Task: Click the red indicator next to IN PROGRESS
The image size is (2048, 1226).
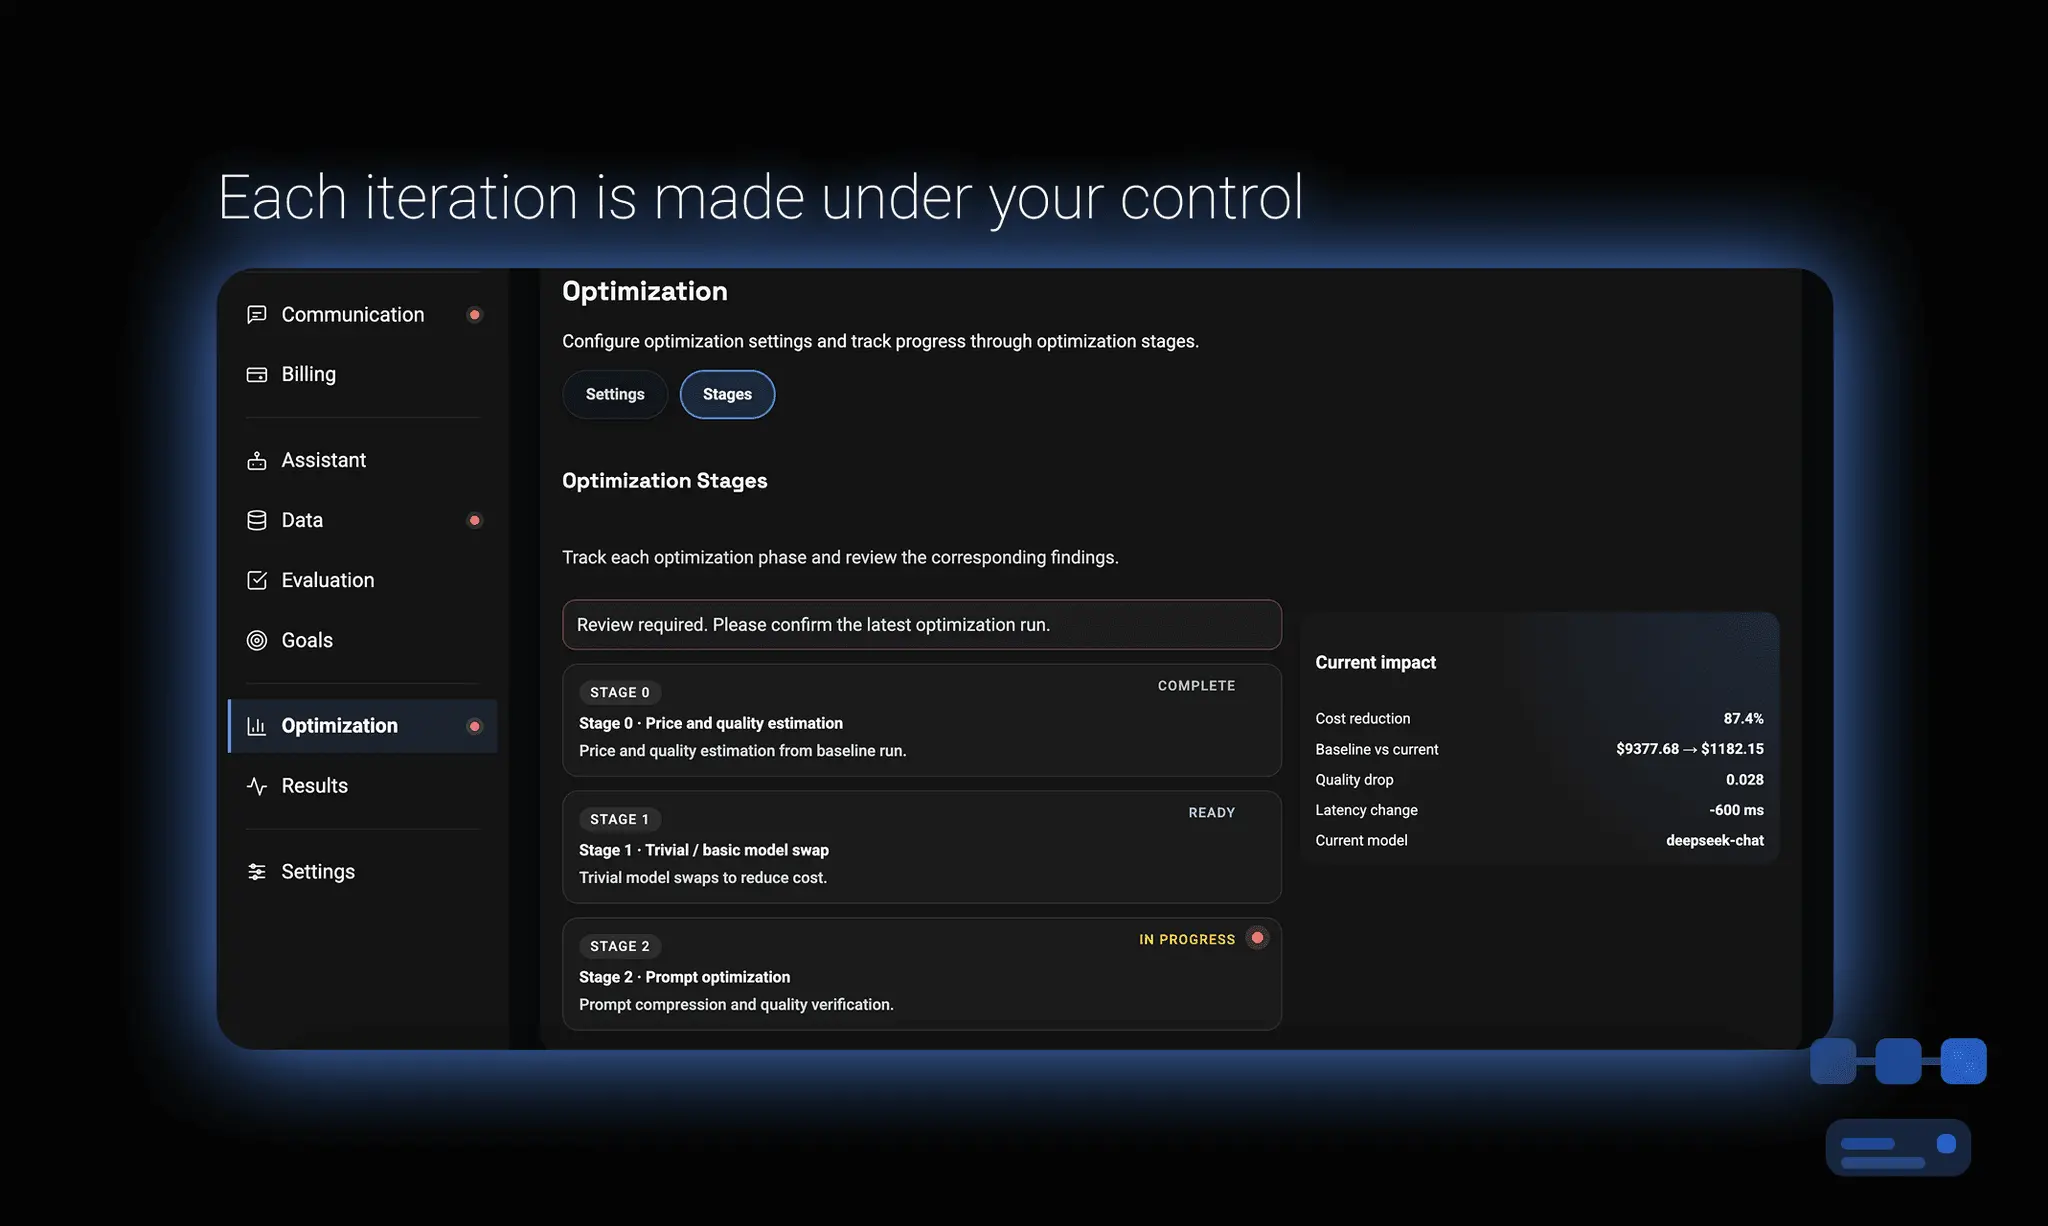Action: [x=1258, y=938]
